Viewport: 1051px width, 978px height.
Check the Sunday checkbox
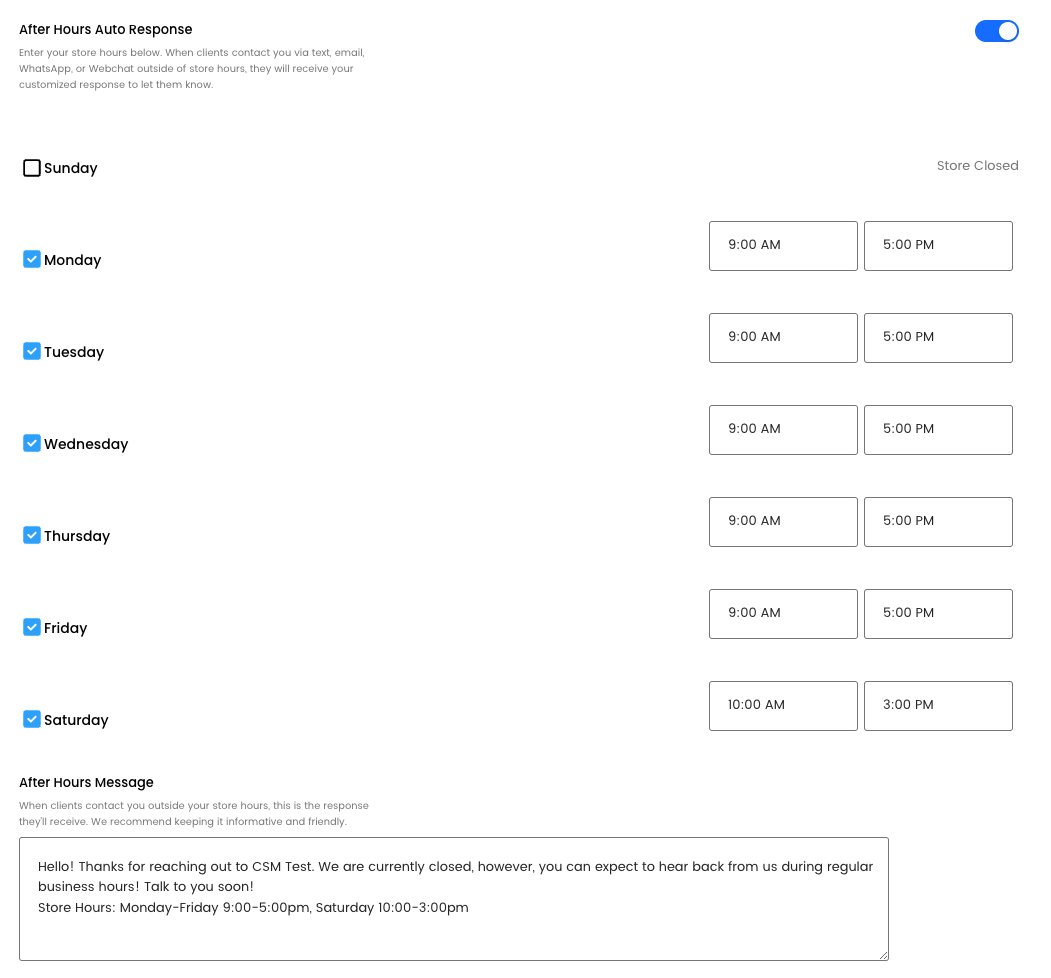[32, 168]
